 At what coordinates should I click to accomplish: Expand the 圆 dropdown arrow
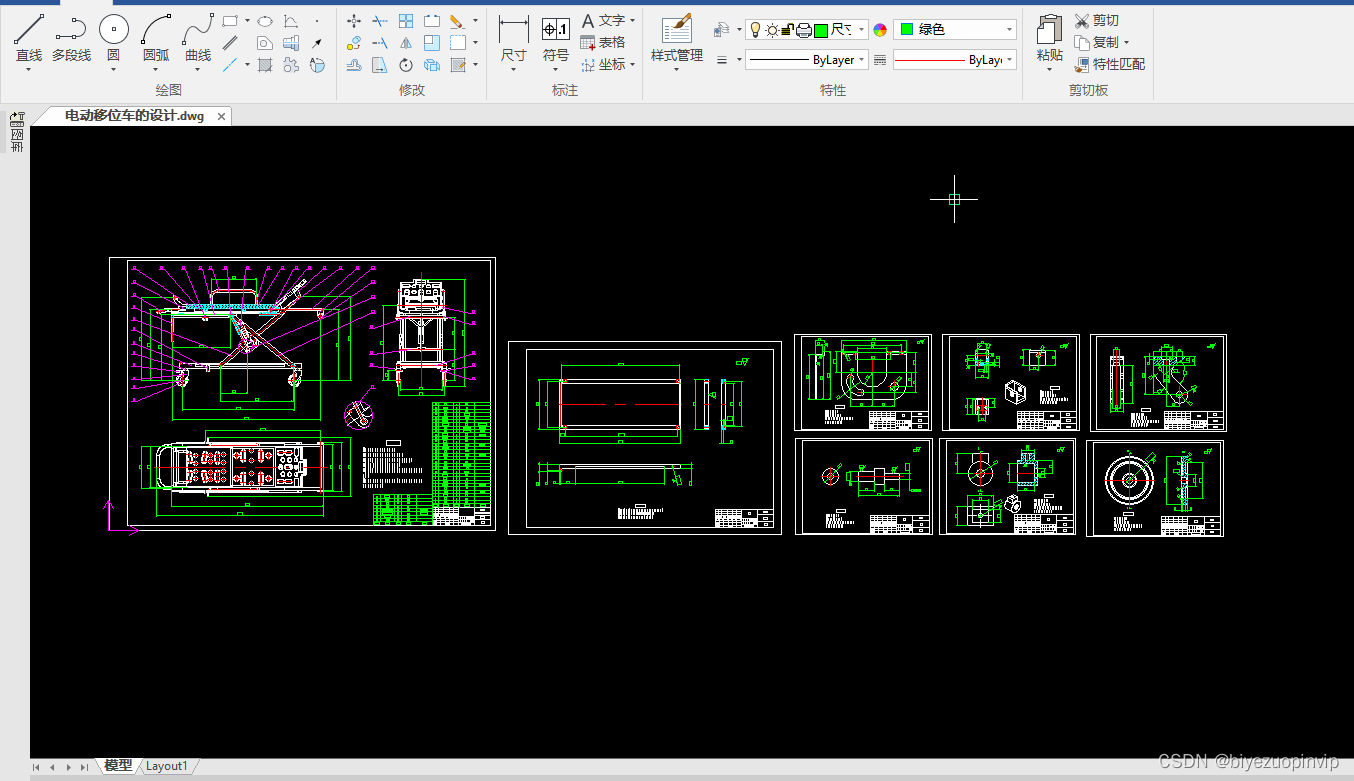click(113, 69)
